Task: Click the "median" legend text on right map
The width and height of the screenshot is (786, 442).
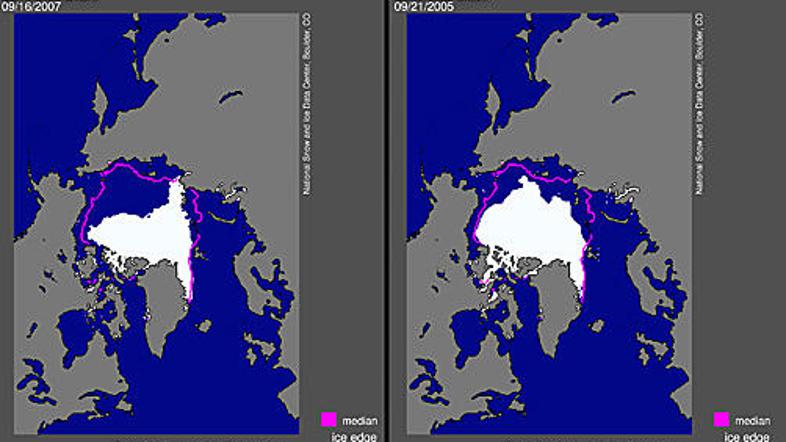Action: [x=750, y=420]
